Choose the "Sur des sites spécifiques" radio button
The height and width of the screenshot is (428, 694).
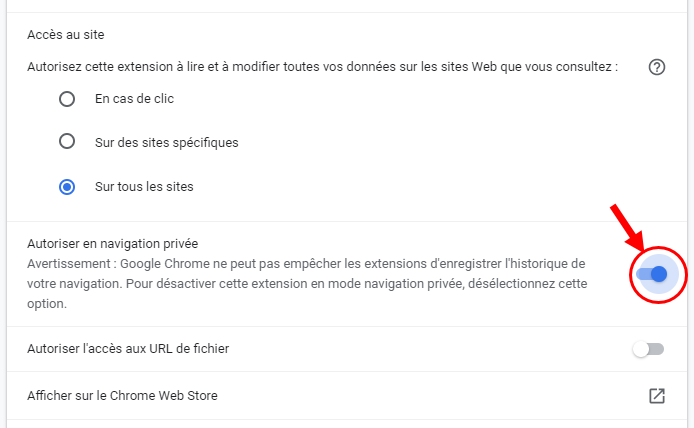coord(67,142)
